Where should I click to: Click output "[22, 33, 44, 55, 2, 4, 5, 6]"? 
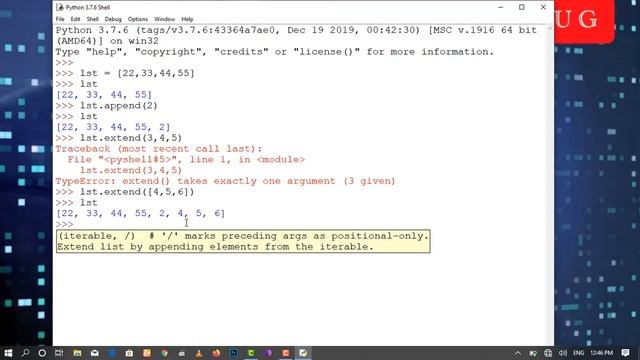coord(140,213)
